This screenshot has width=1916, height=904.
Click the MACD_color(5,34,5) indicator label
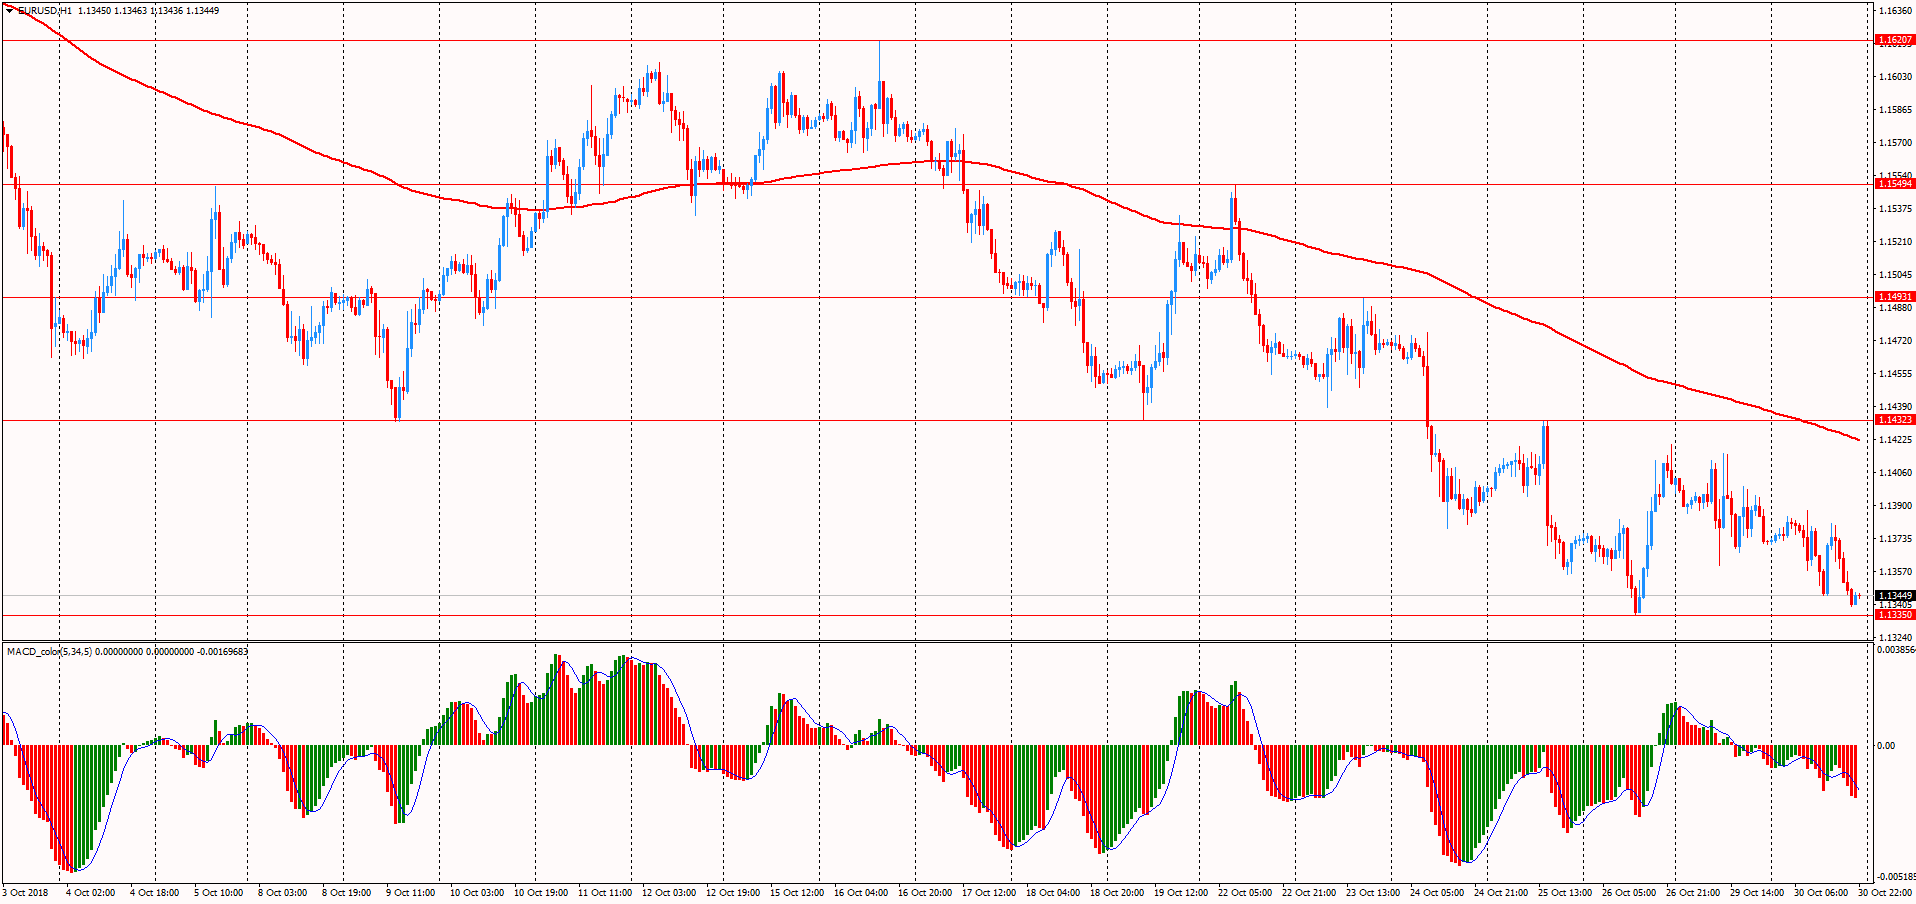[50, 652]
